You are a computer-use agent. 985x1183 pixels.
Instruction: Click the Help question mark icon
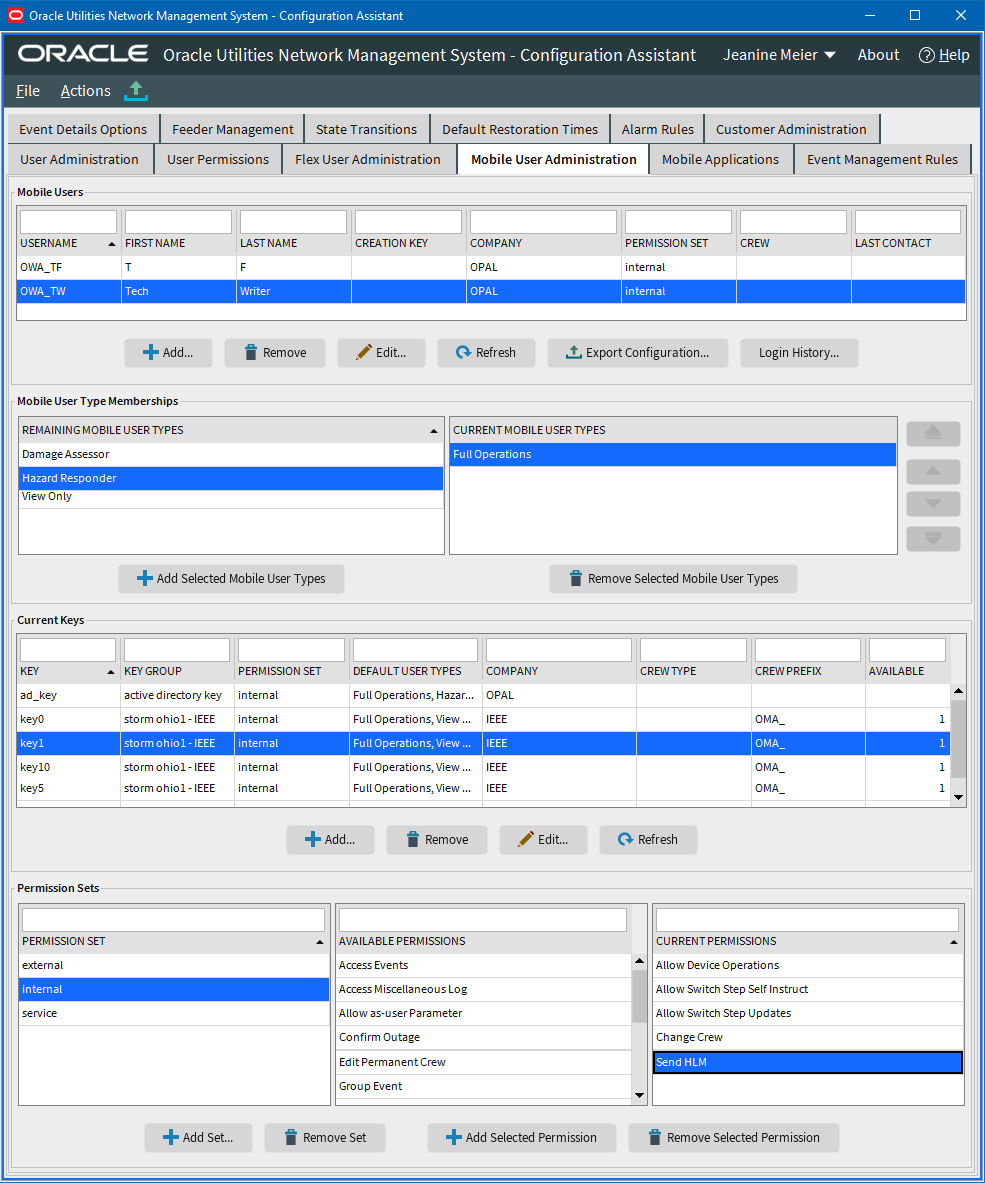pyautogui.click(x=926, y=55)
